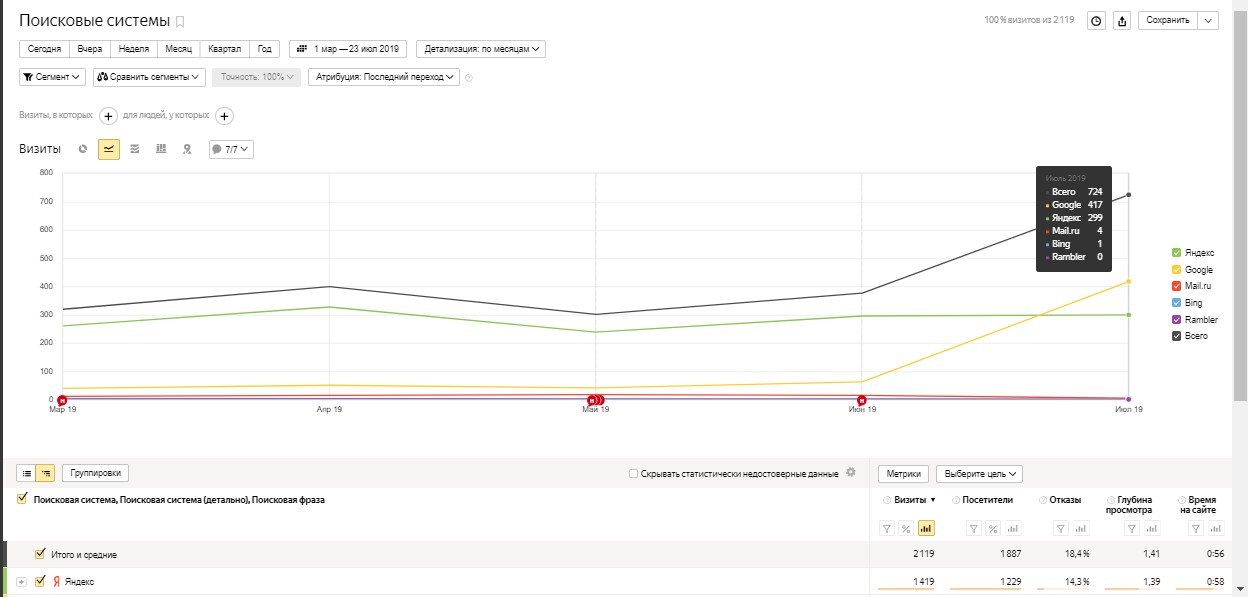The image size is (1248, 597).
Task: Click the export/share report icon
Action: pos(1122,21)
